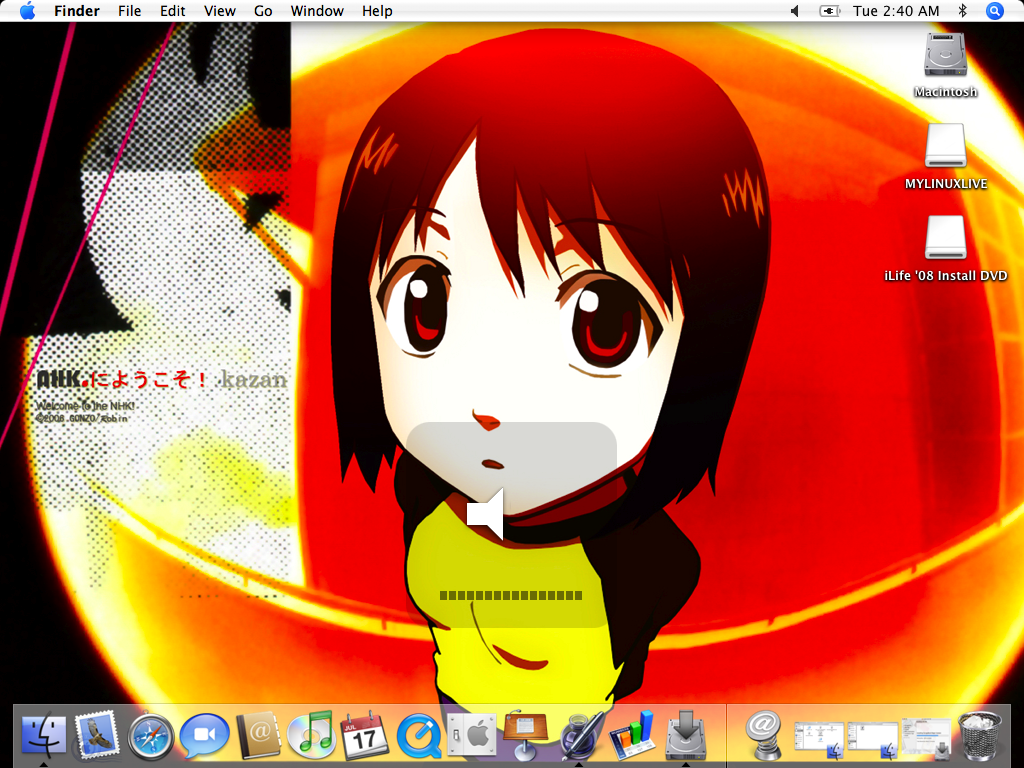Open iCal calendar from the Dock
The image size is (1024, 768).
pyautogui.click(x=364, y=735)
